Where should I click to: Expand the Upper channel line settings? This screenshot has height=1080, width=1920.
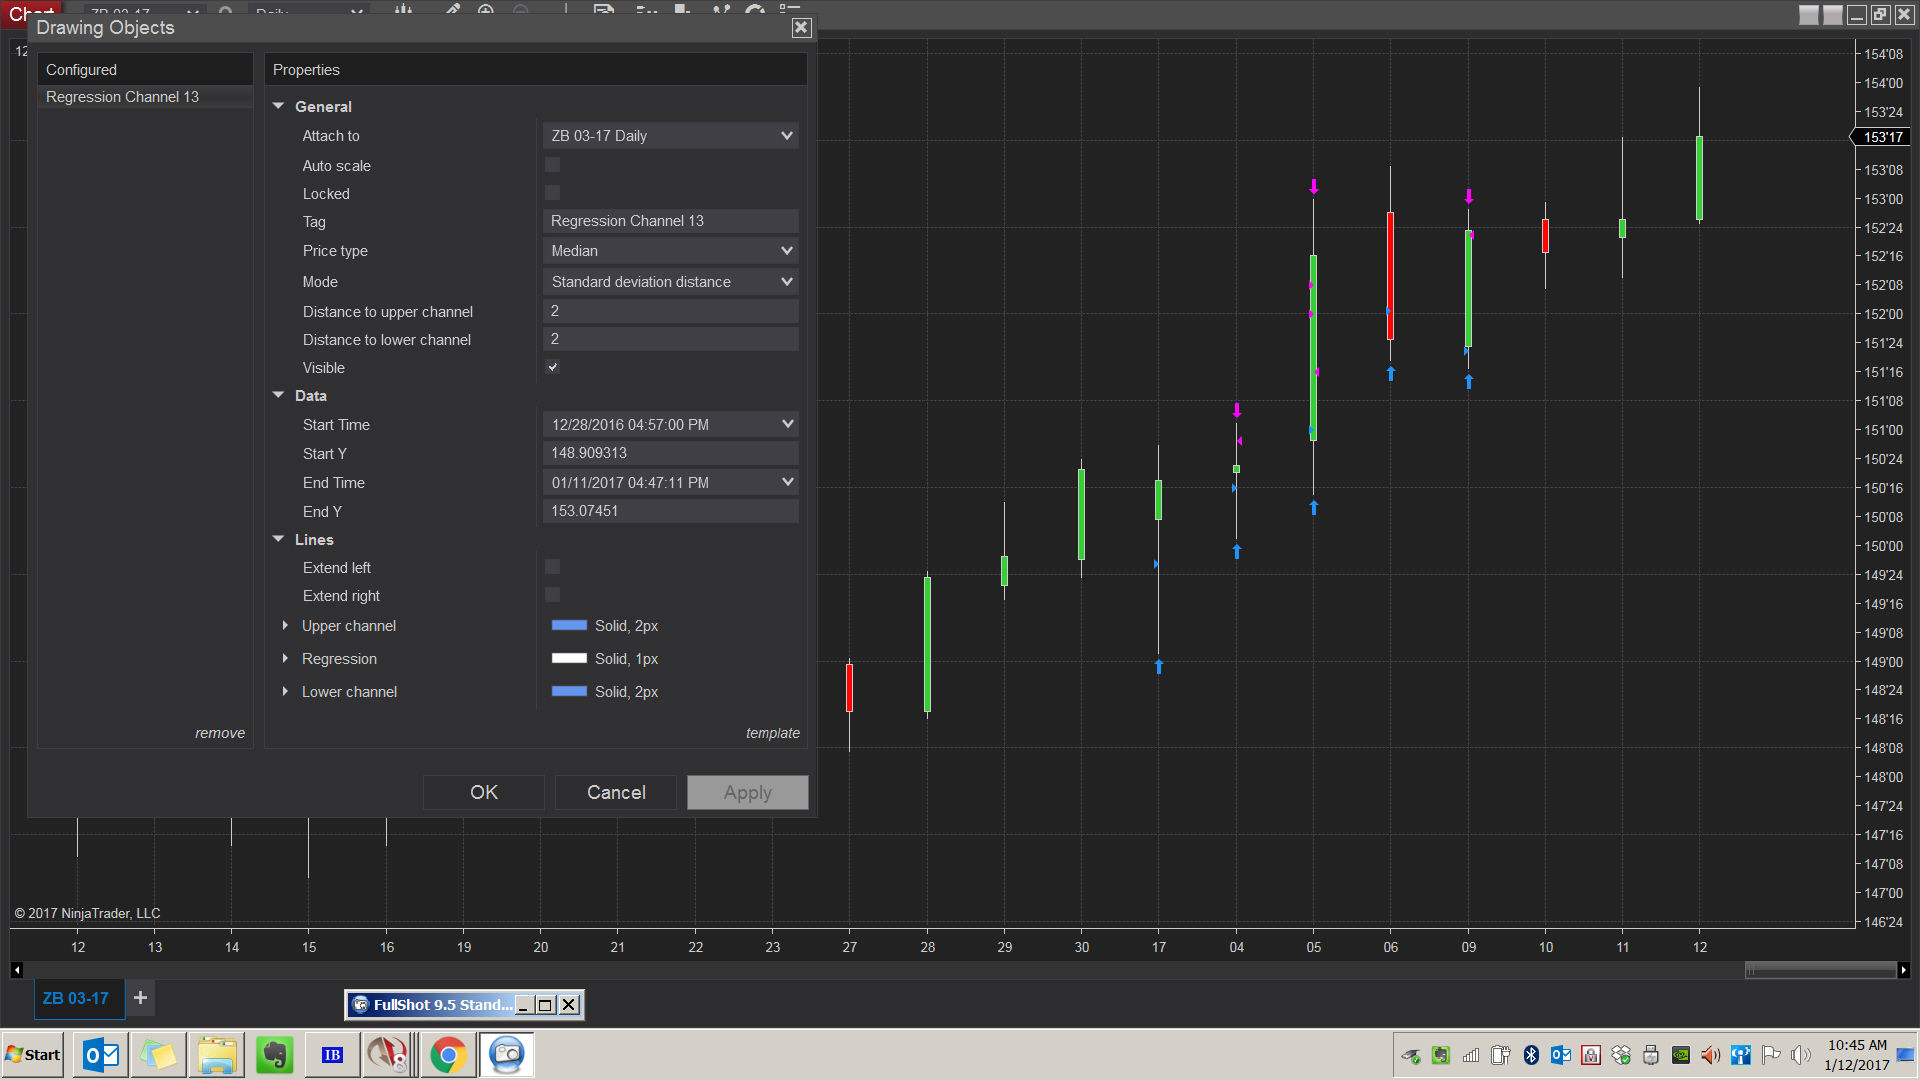coord(286,625)
